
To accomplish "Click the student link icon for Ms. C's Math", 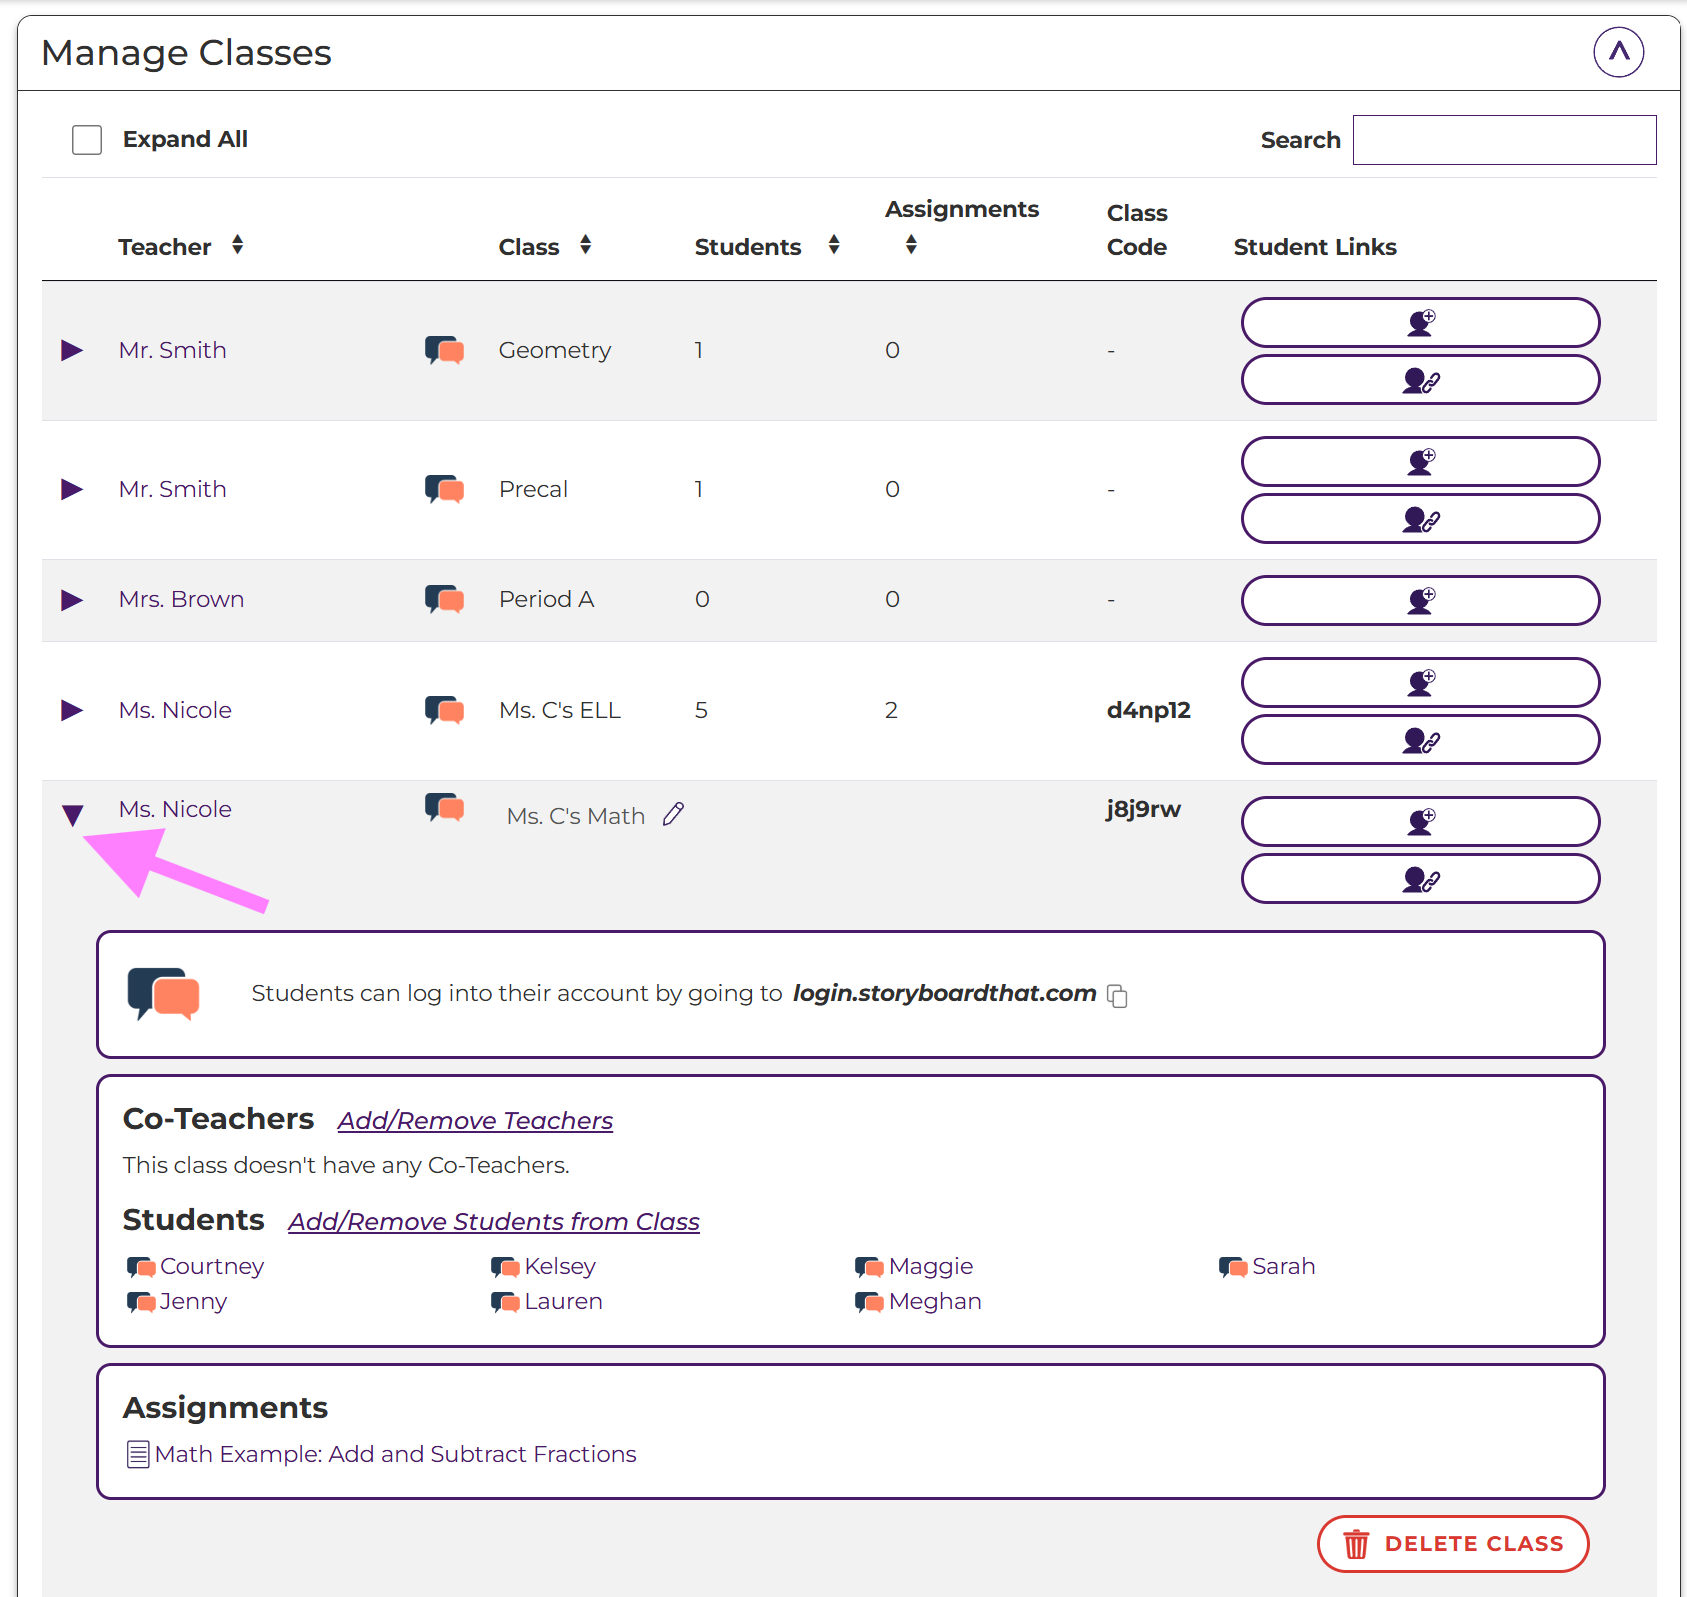I will point(1419,879).
